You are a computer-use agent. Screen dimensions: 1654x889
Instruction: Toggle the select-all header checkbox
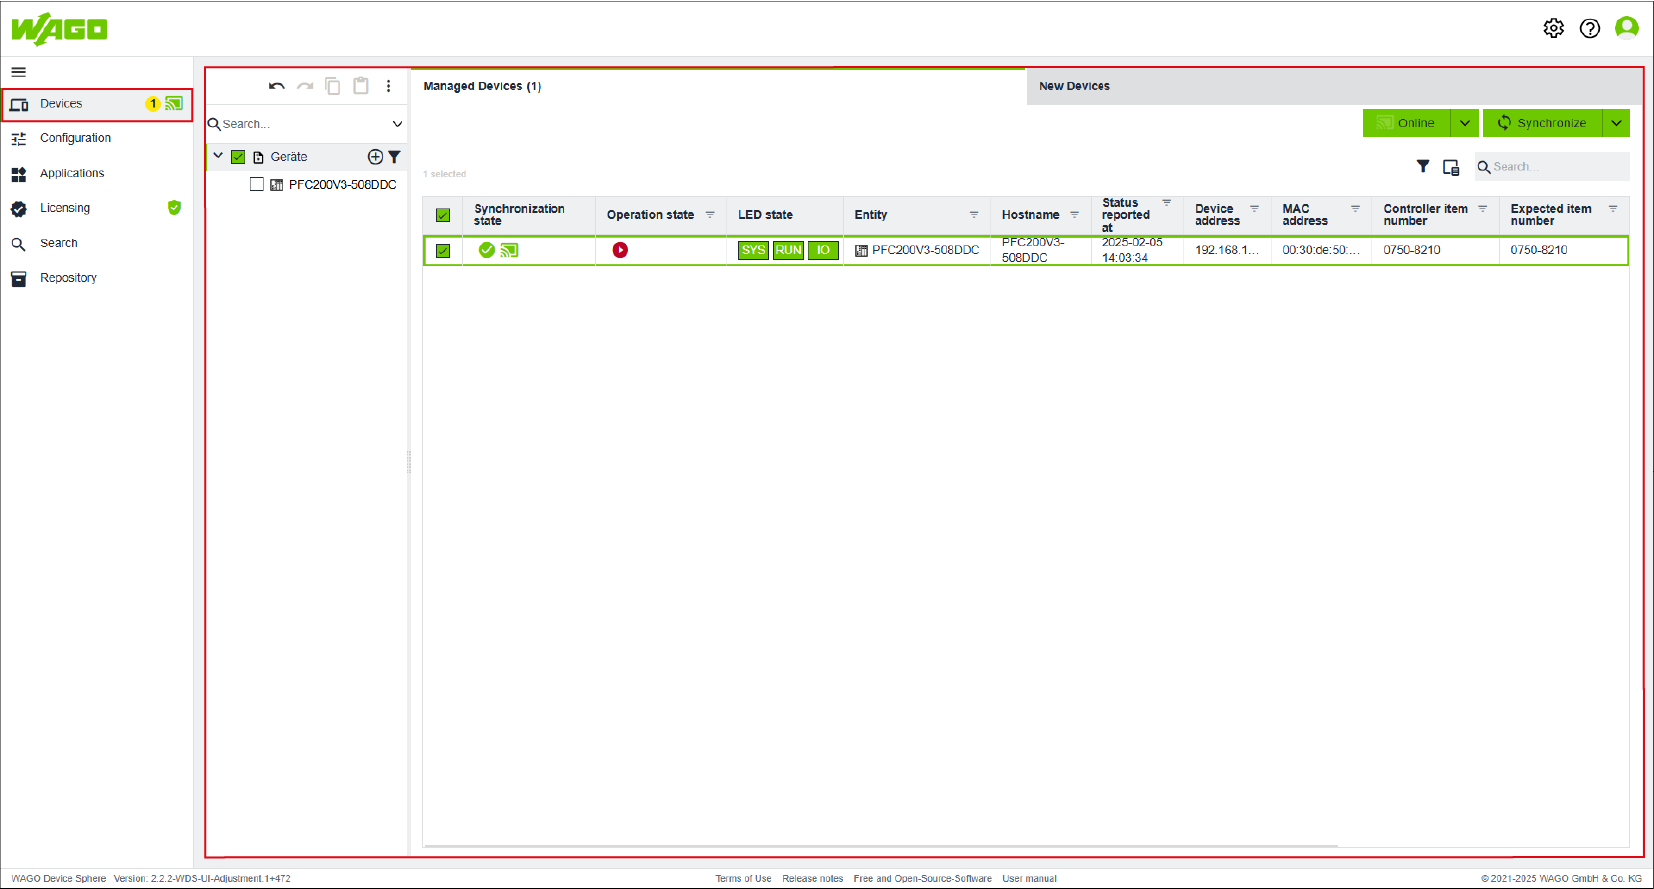point(443,215)
